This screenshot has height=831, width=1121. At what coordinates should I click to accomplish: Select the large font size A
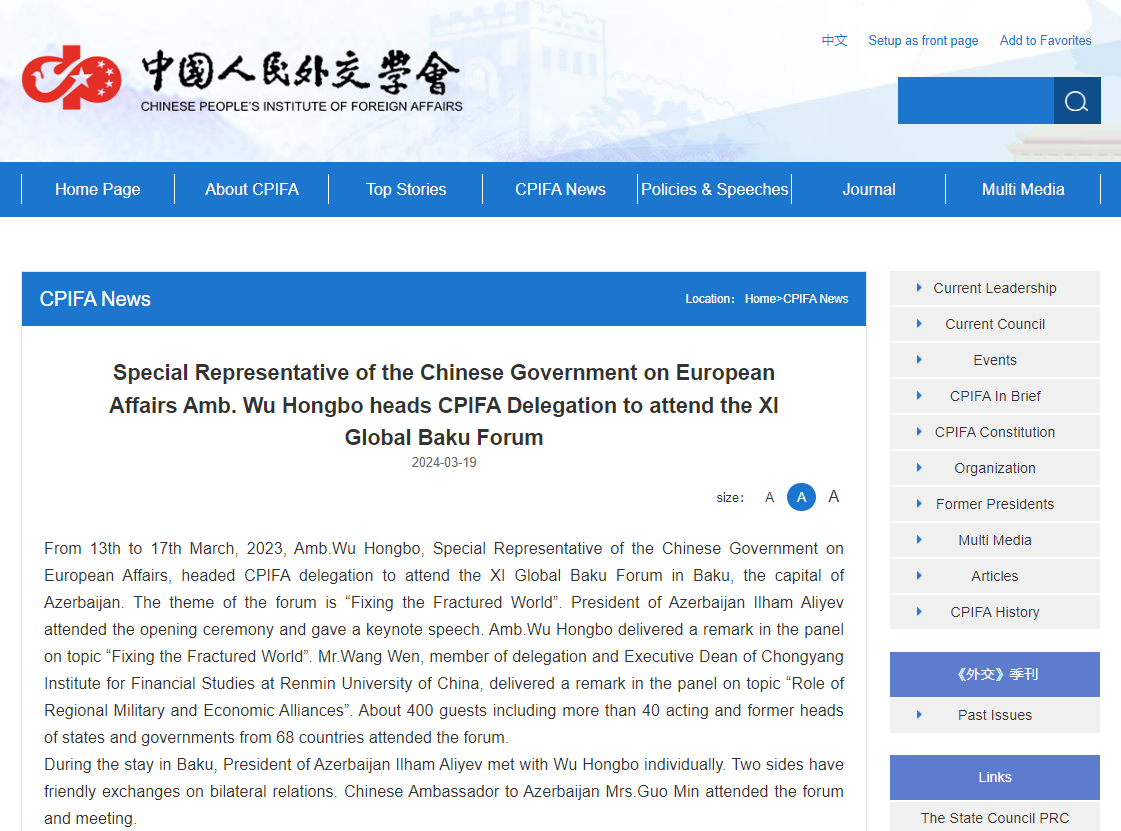pyautogui.click(x=834, y=496)
